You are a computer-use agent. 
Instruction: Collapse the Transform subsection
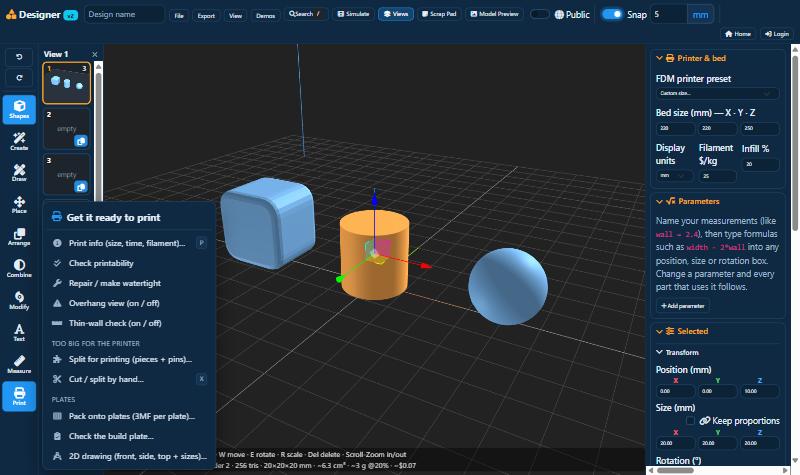point(659,352)
